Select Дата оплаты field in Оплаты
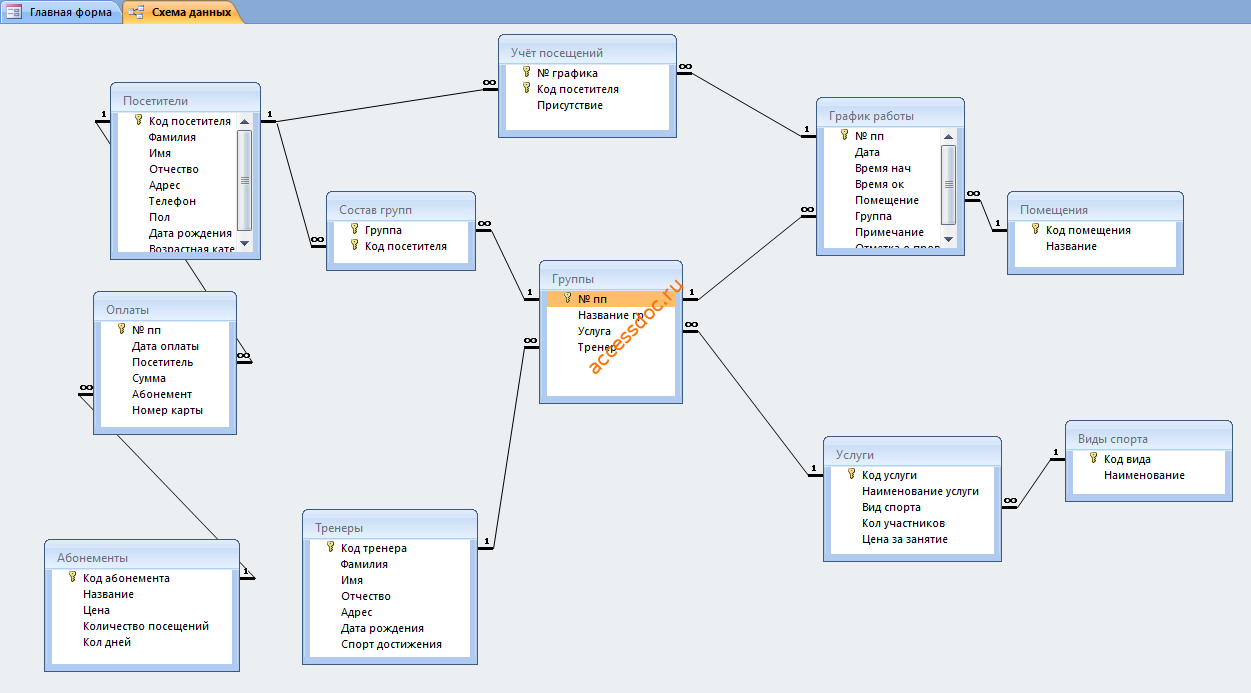The width and height of the screenshot is (1251, 693). click(x=165, y=346)
